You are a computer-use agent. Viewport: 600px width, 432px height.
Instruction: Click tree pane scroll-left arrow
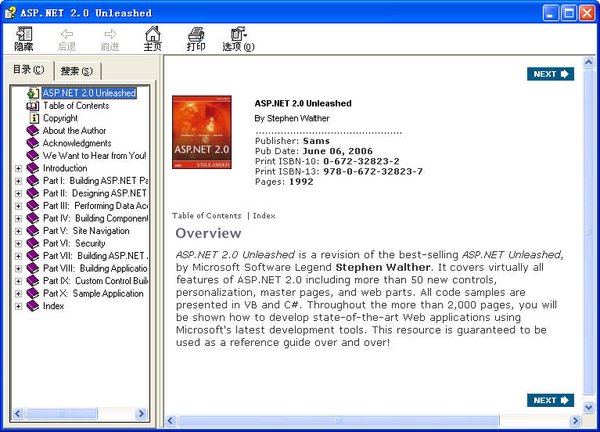pyautogui.click(x=18, y=414)
